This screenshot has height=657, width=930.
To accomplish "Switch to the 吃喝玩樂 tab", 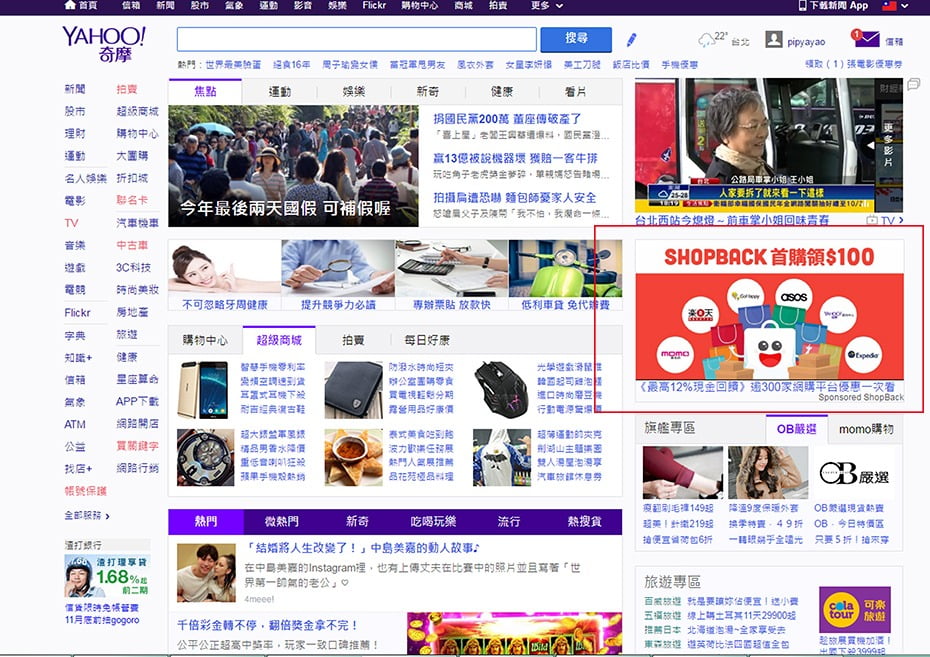I will [433, 521].
